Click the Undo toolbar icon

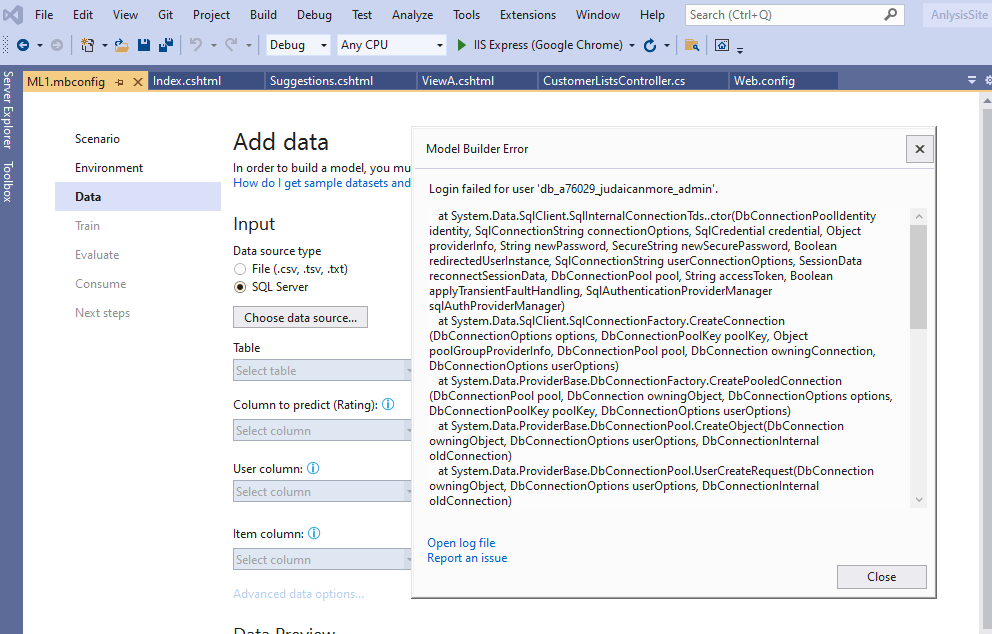[x=195, y=45]
